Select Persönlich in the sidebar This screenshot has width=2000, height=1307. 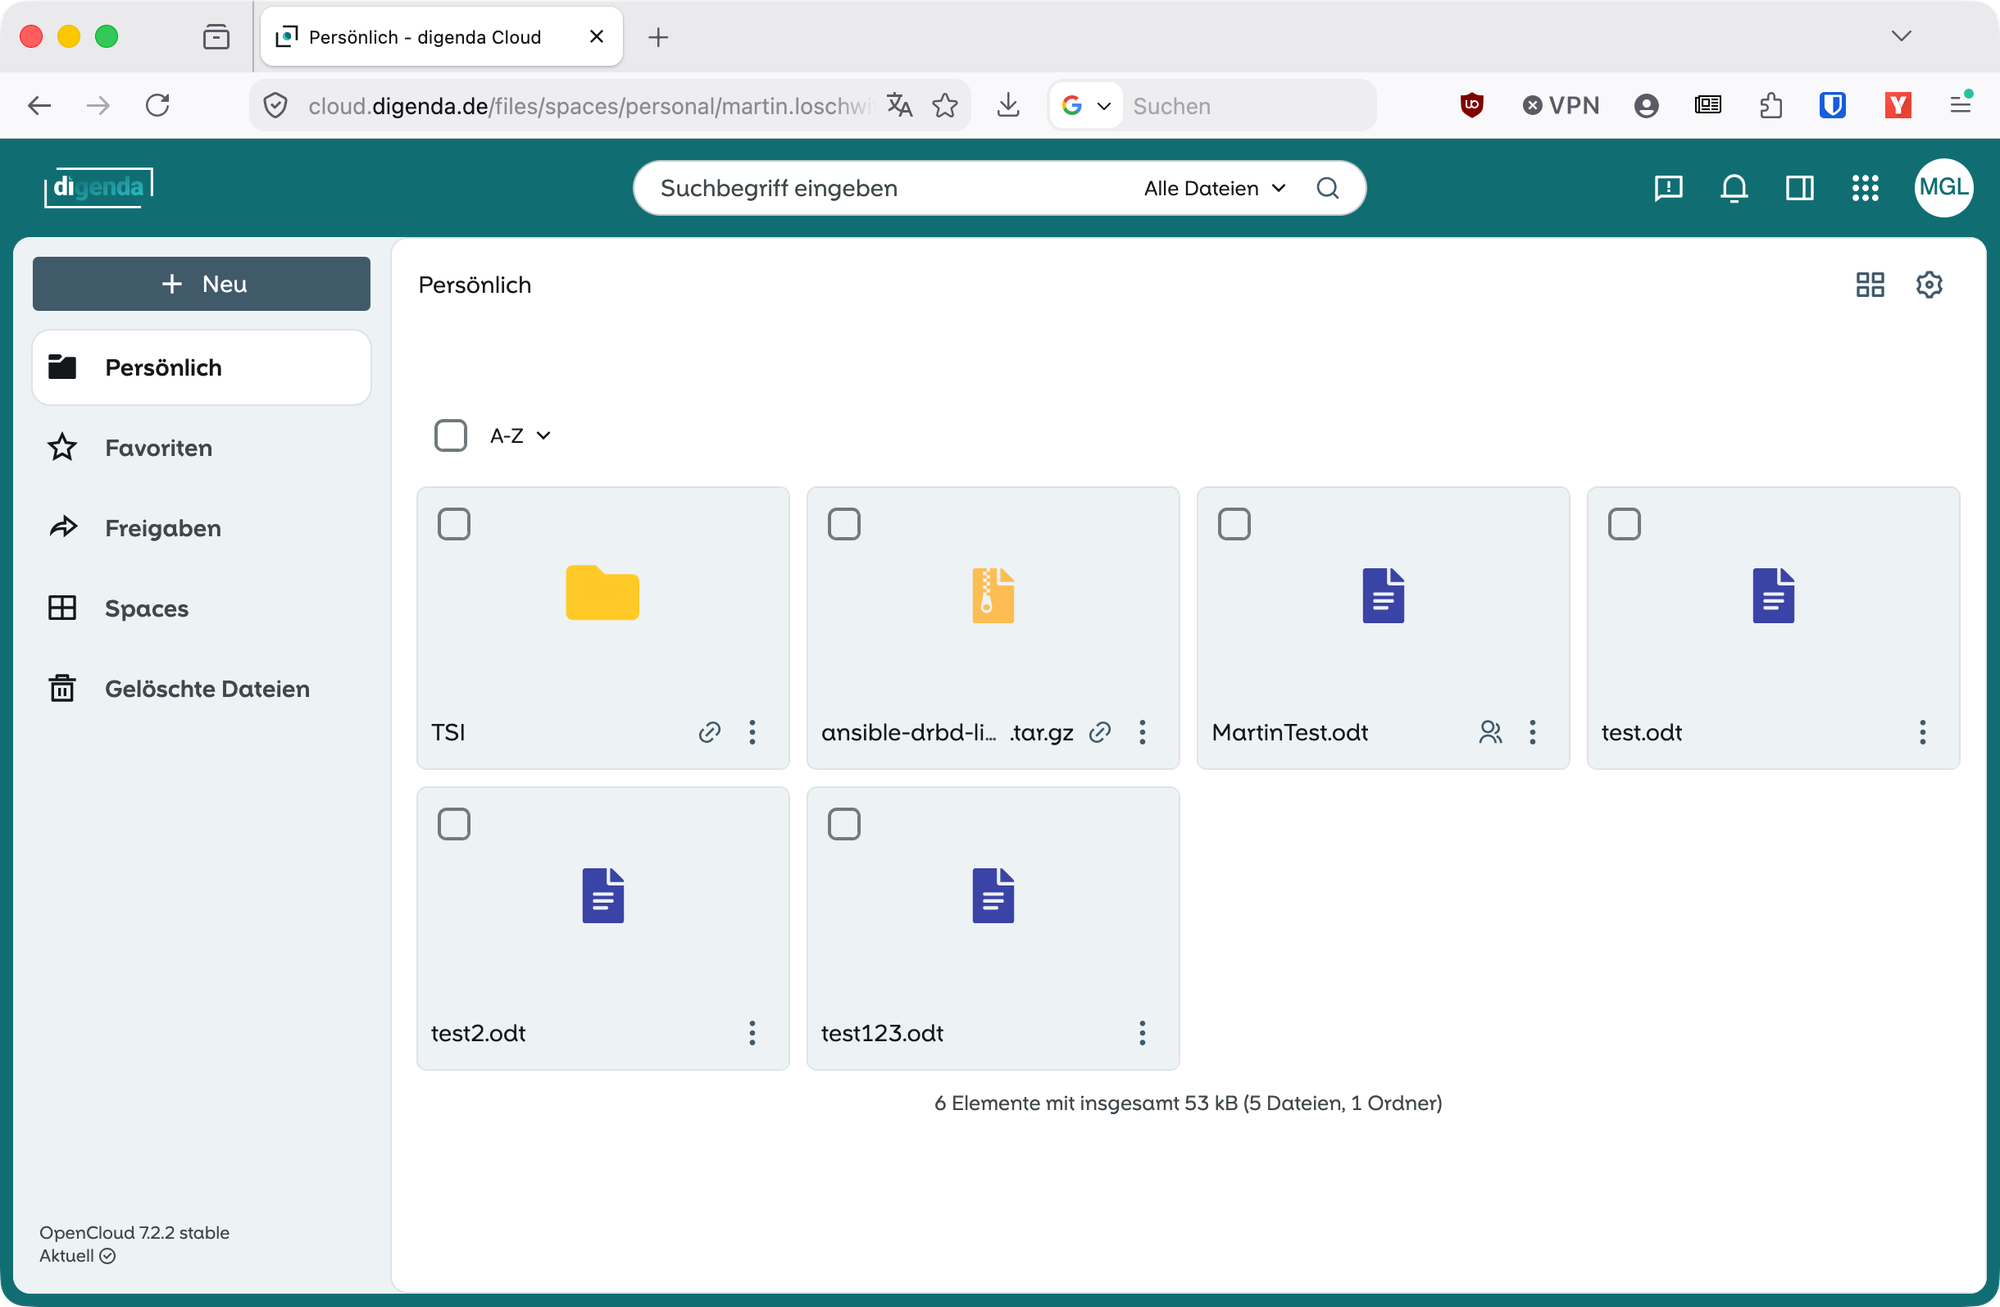[202, 367]
